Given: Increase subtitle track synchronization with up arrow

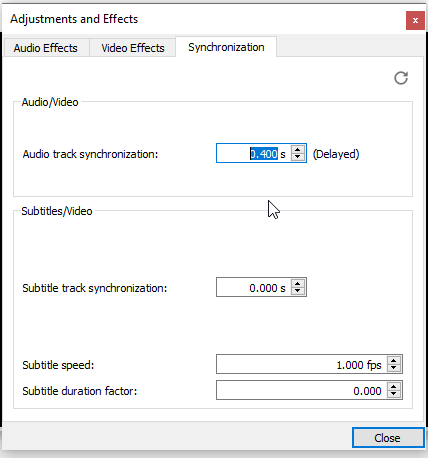Looking at the screenshot, I should pyautogui.click(x=298, y=283).
